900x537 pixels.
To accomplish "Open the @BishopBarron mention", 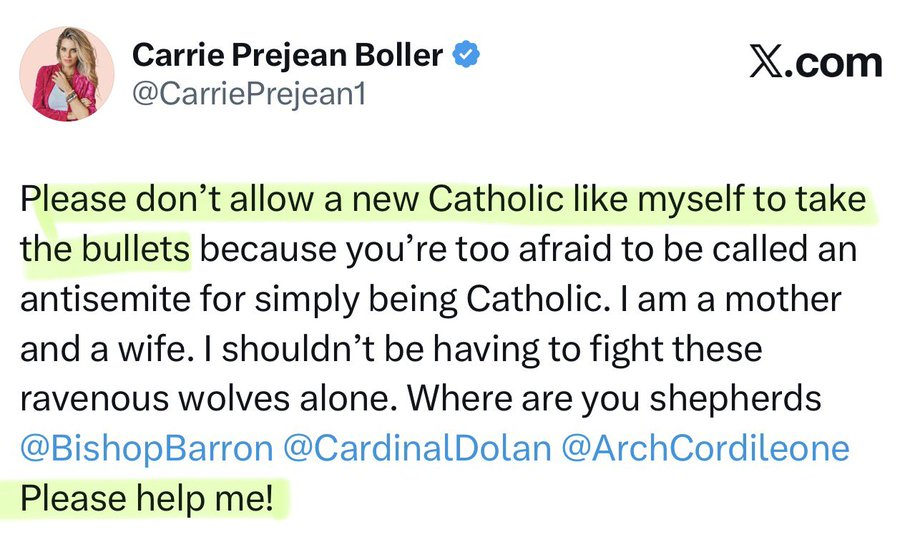I will (147, 449).
